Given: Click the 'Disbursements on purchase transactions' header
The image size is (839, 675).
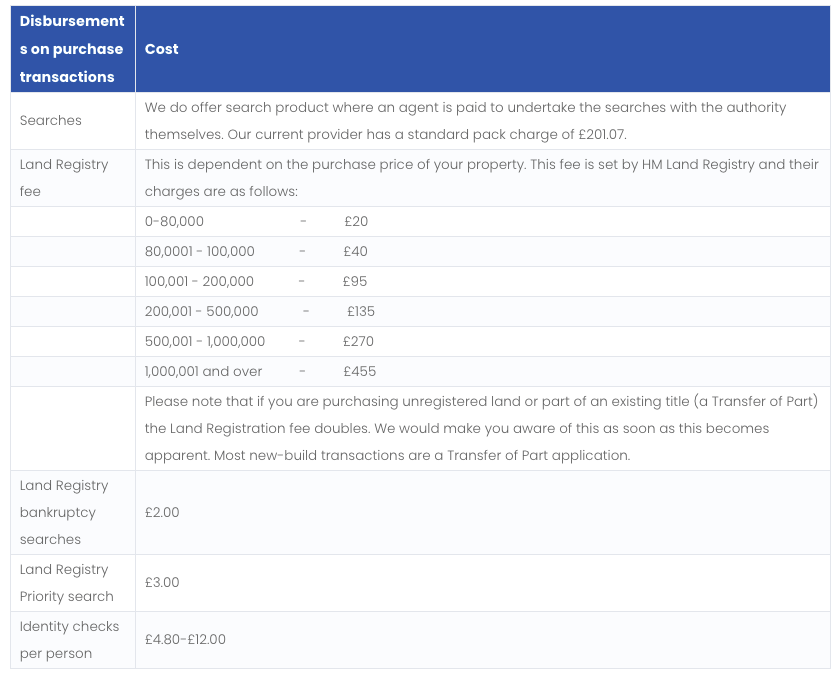Looking at the screenshot, I should (x=72, y=49).
